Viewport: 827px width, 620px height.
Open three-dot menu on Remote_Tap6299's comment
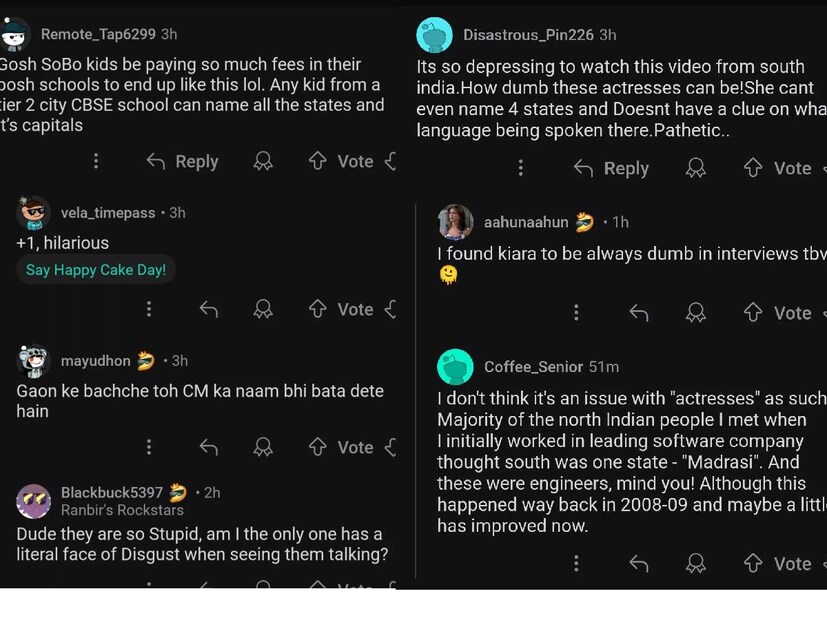point(96,161)
